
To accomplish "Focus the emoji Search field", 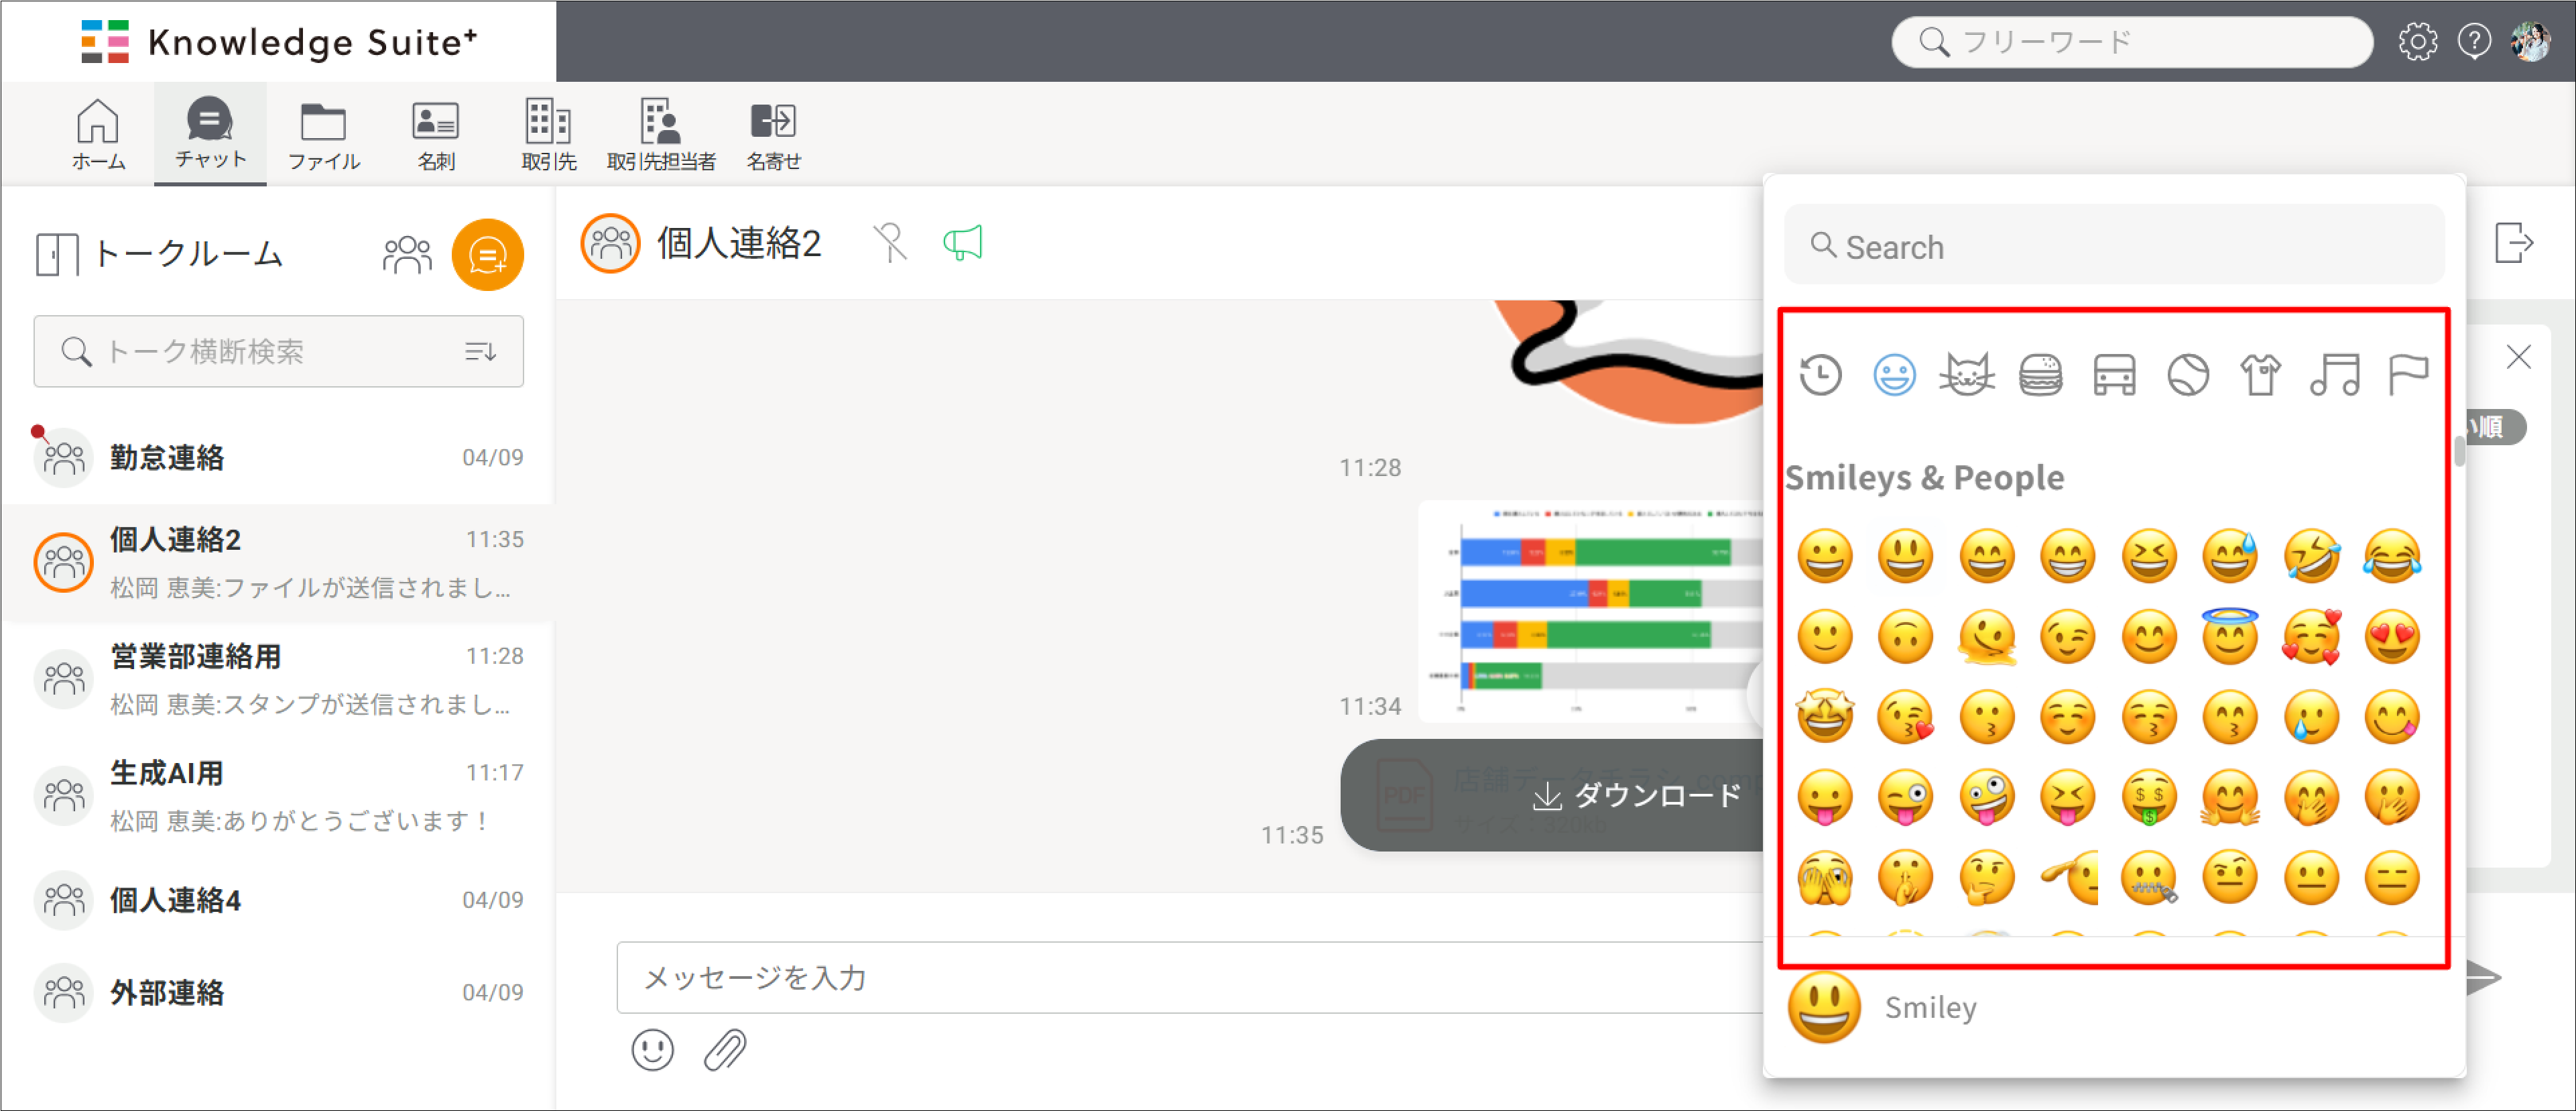I will point(2114,246).
